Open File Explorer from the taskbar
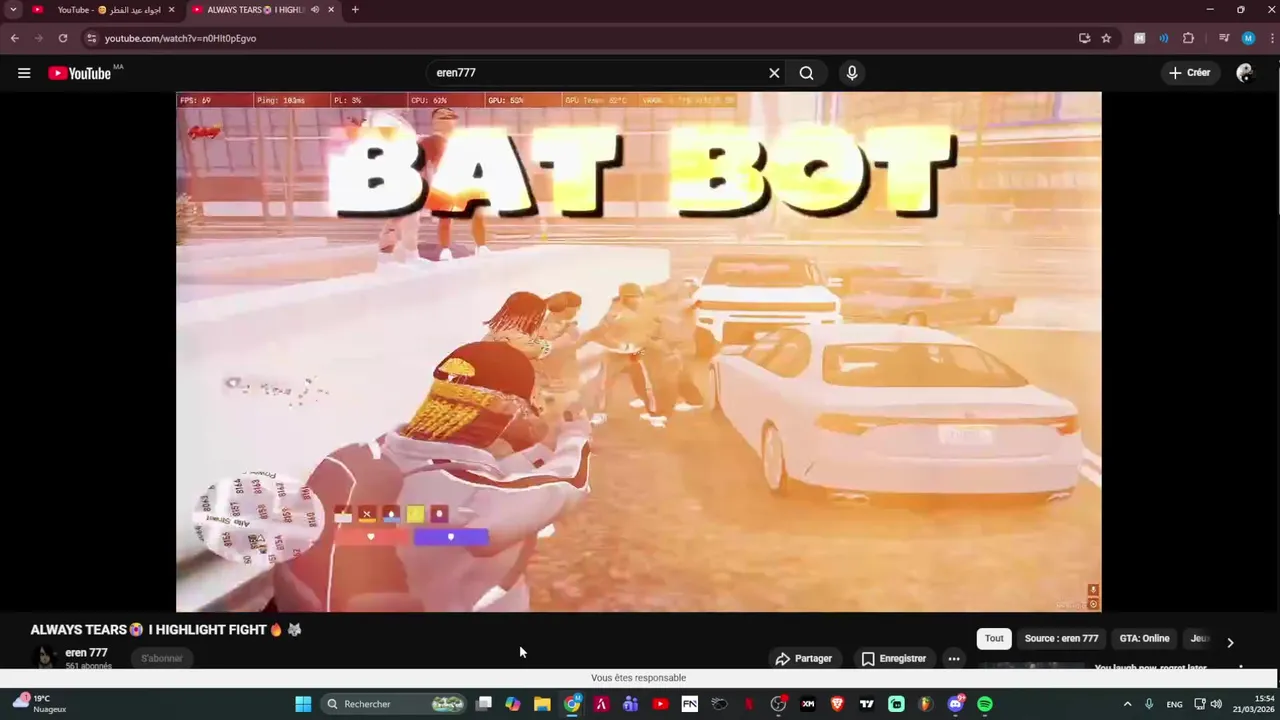The width and height of the screenshot is (1280, 720). (x=542, y=704)
